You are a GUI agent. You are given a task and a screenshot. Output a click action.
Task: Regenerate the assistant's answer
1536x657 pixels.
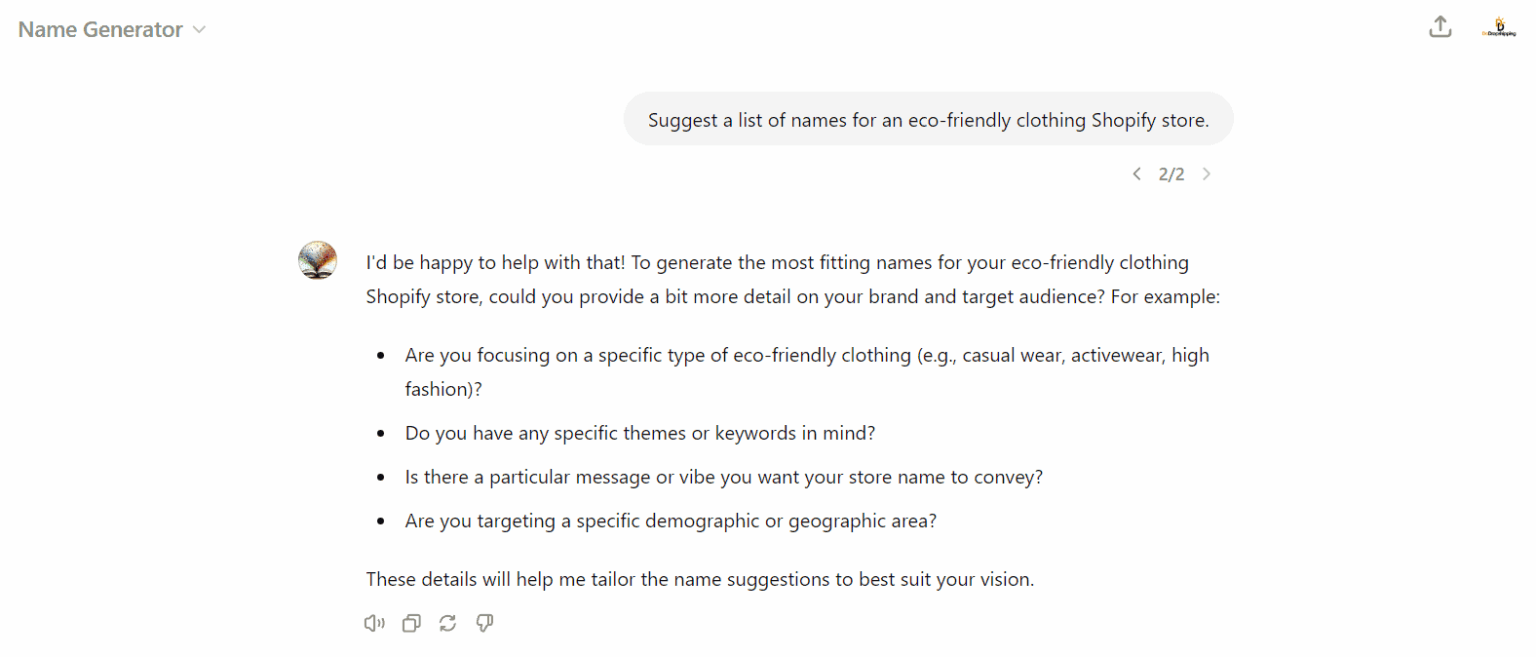(x=447, y=622)
